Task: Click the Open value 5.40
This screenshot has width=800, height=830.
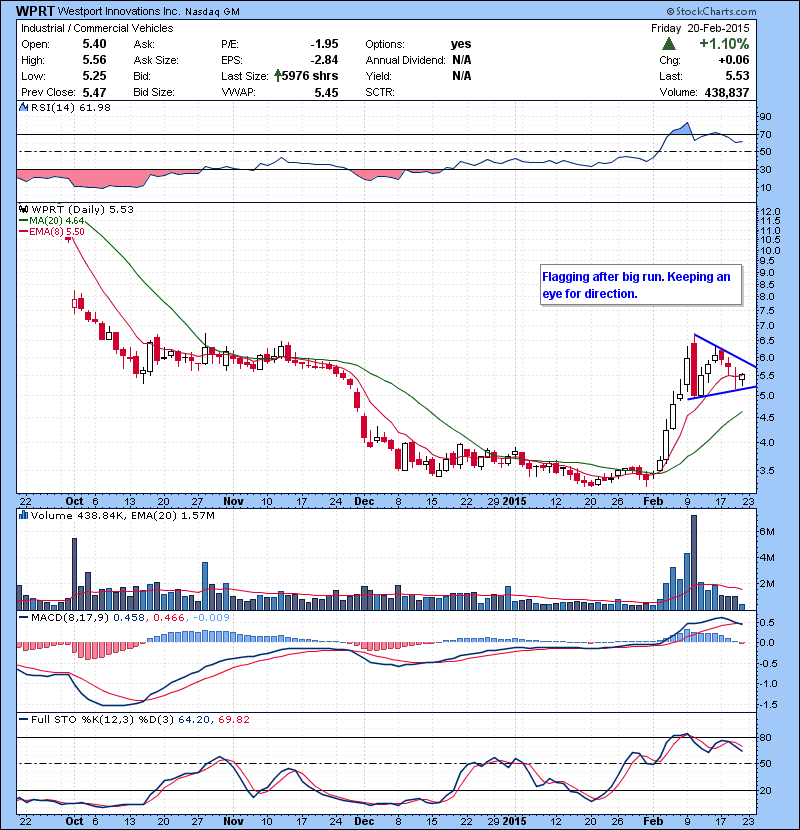Action: (94, 44)
